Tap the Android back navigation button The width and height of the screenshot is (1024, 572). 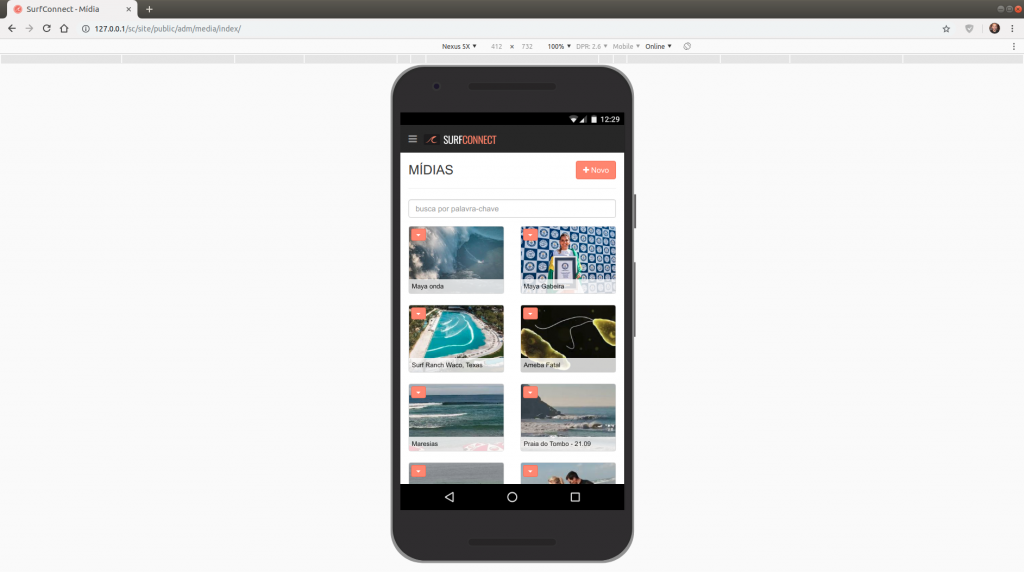point(449,497)
